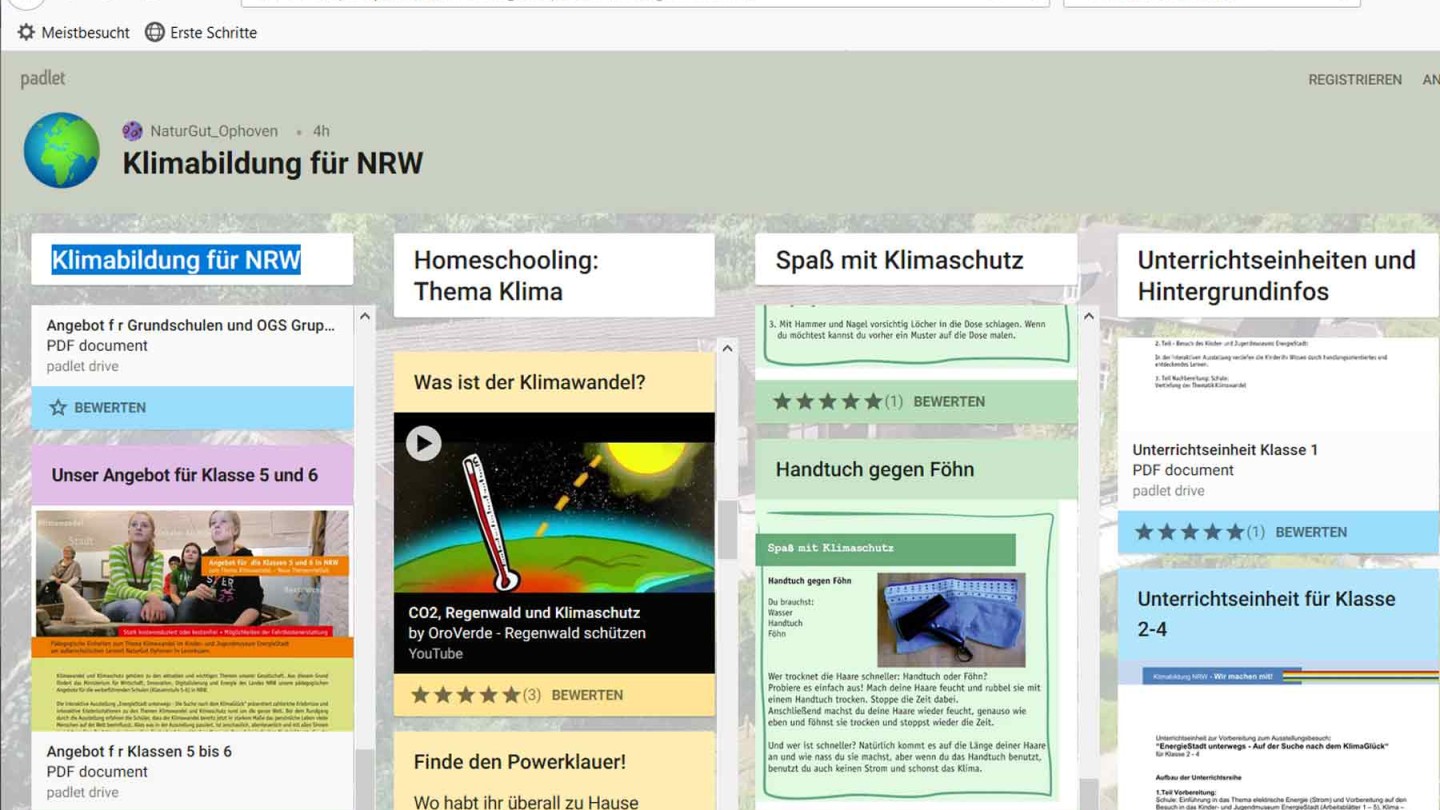1440x810 pixels.
Task: Open Unterrichtseinheit für Klasse 2-4 post
Action: [x=1266, y=614]
